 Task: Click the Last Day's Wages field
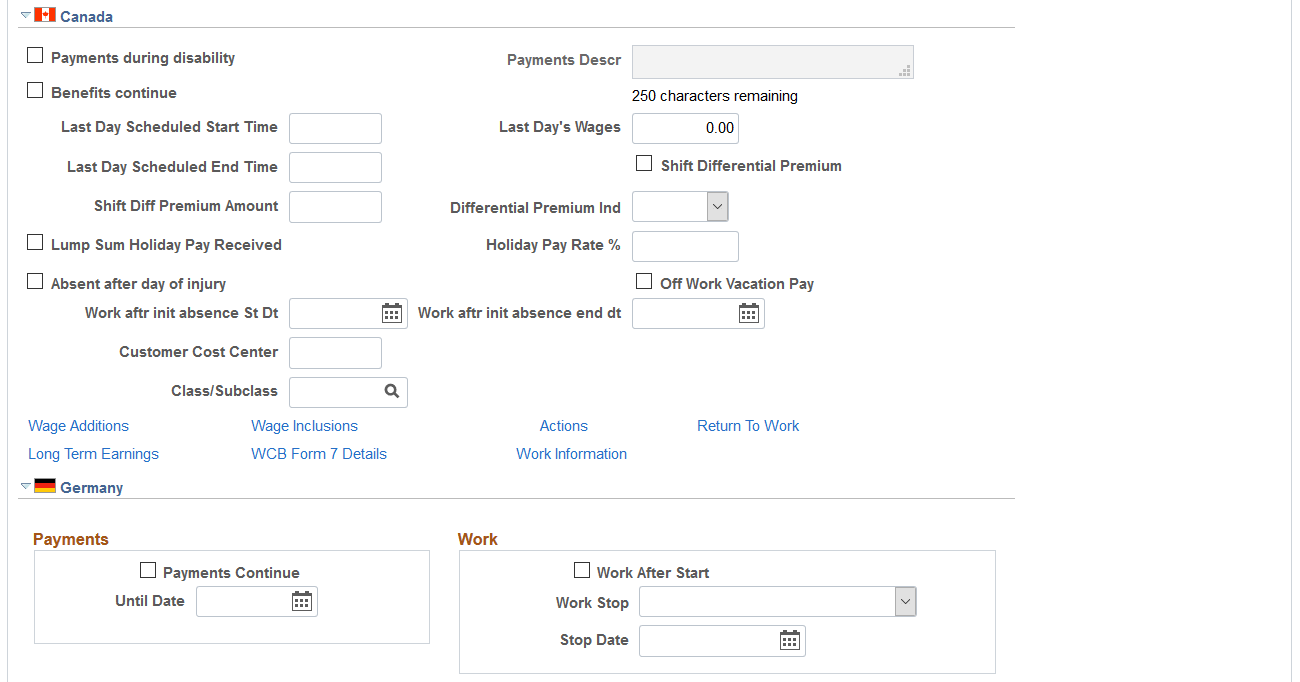click(685, 128)
